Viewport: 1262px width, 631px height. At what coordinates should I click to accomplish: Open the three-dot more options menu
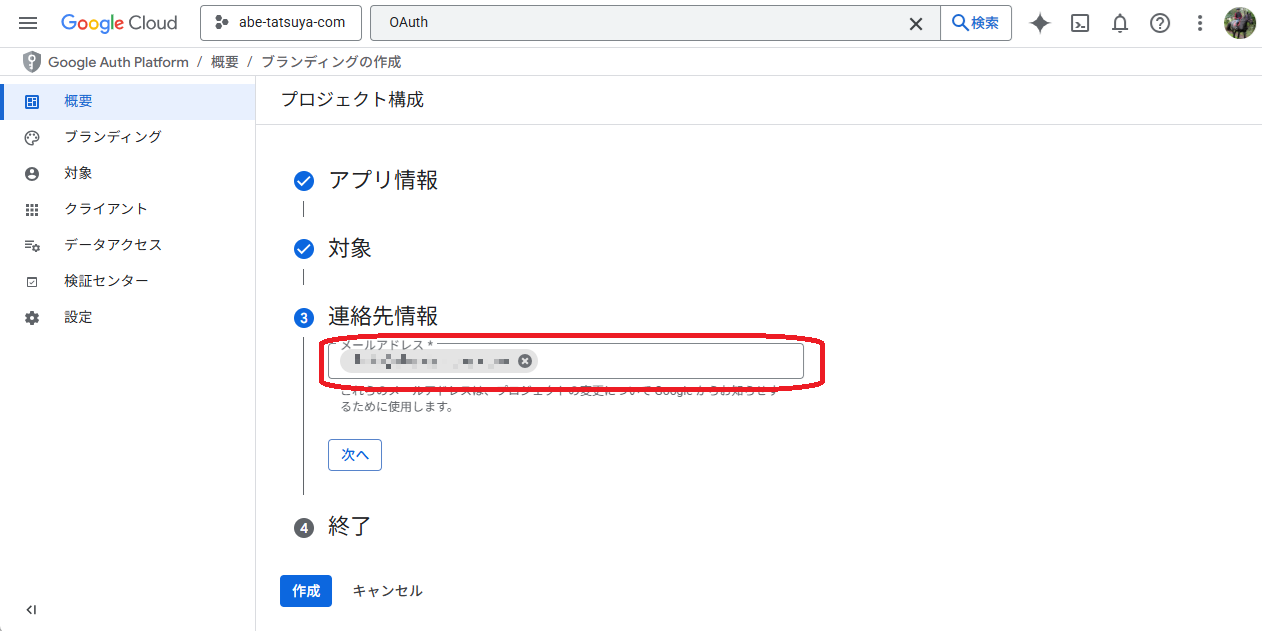(1200, 23)
